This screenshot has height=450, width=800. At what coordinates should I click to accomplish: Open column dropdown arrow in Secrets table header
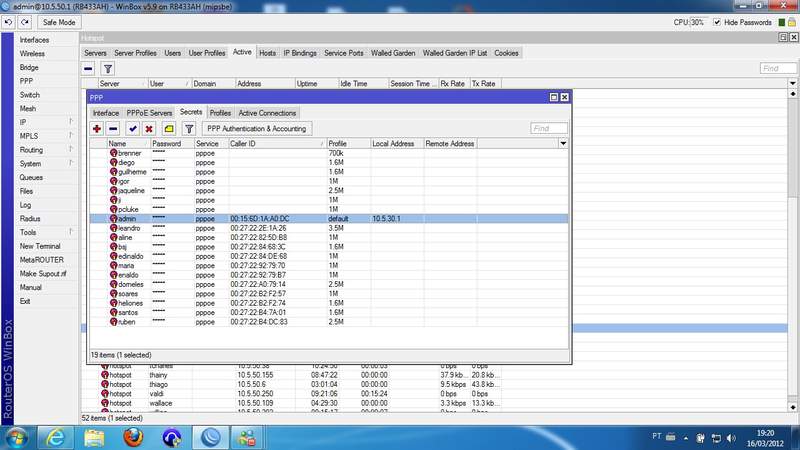pos(563,144)
